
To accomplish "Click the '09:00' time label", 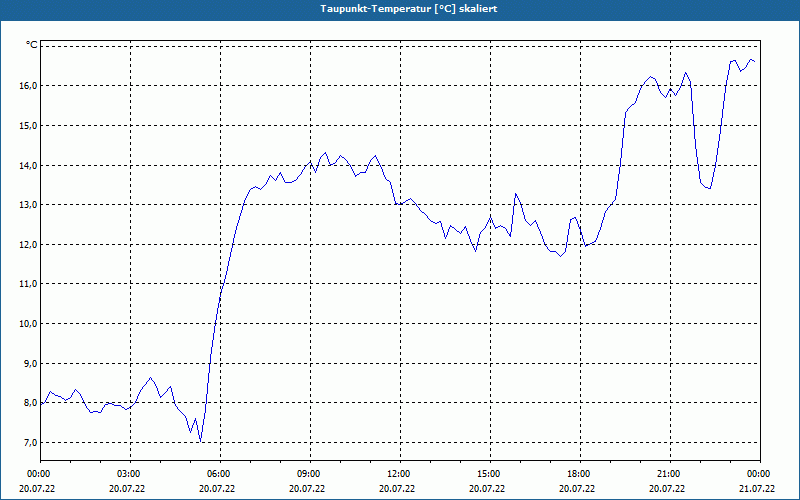I will (309, 474).
